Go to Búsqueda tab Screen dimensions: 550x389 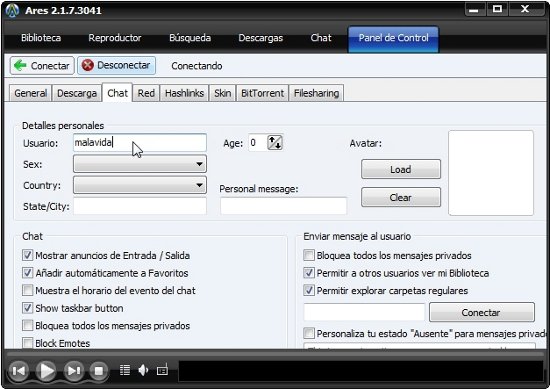190,38
